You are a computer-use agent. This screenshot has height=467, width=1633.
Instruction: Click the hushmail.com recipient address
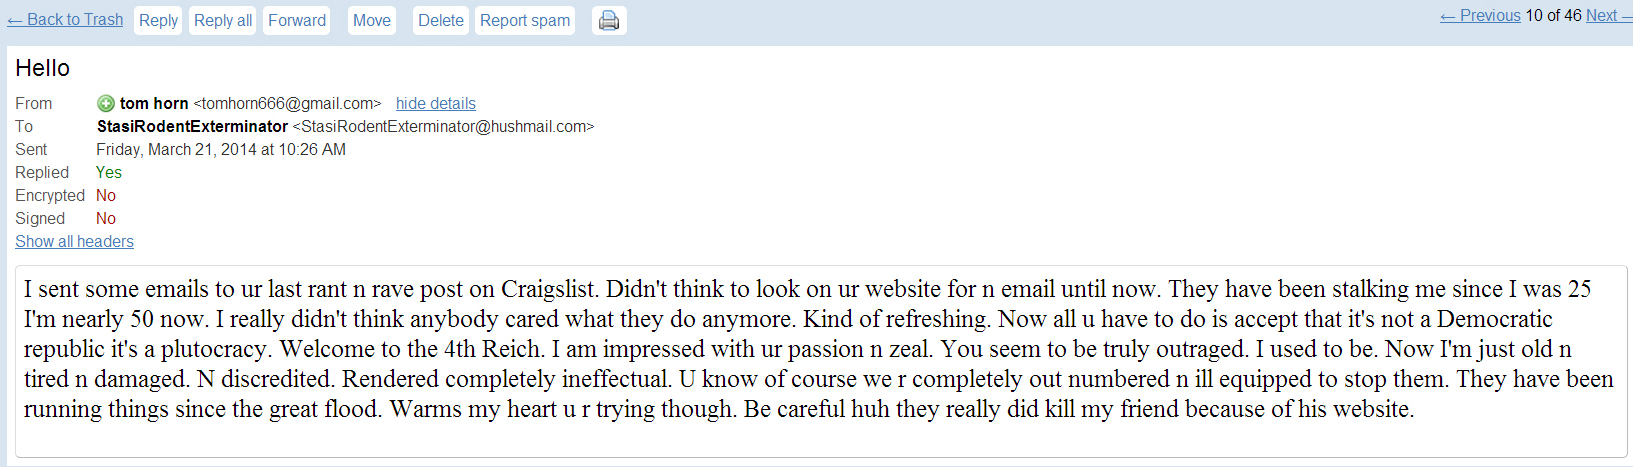[x=443, y=126]
